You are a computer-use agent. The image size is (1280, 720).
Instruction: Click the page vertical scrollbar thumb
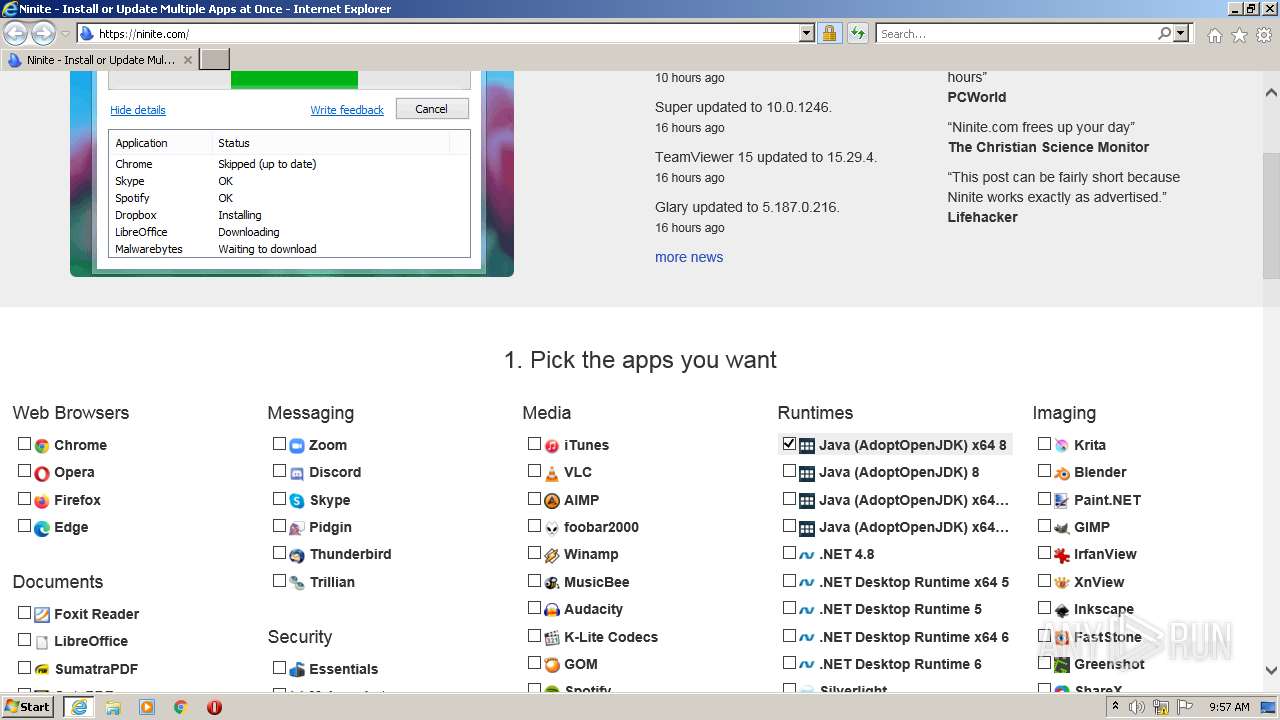[x=1271, y=215]
